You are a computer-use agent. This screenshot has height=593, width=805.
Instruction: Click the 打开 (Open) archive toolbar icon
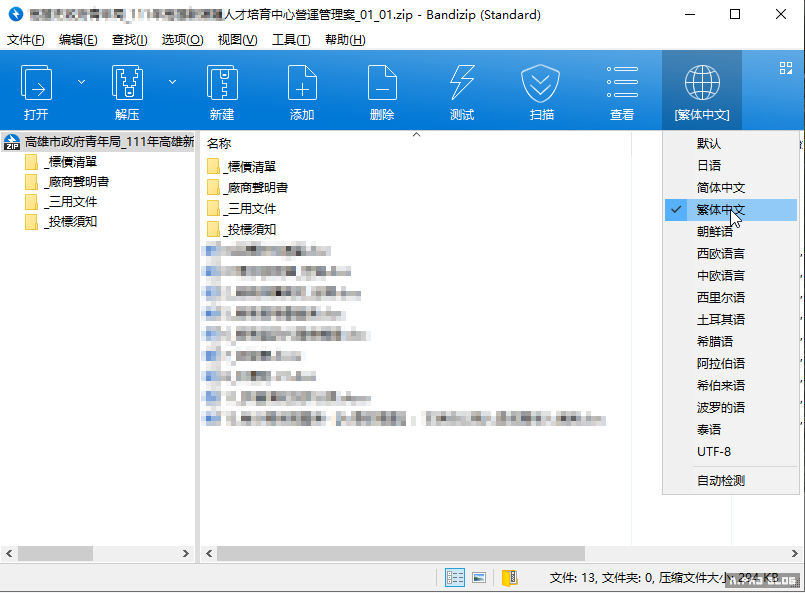pyautogui.click(x=37, y=90)
